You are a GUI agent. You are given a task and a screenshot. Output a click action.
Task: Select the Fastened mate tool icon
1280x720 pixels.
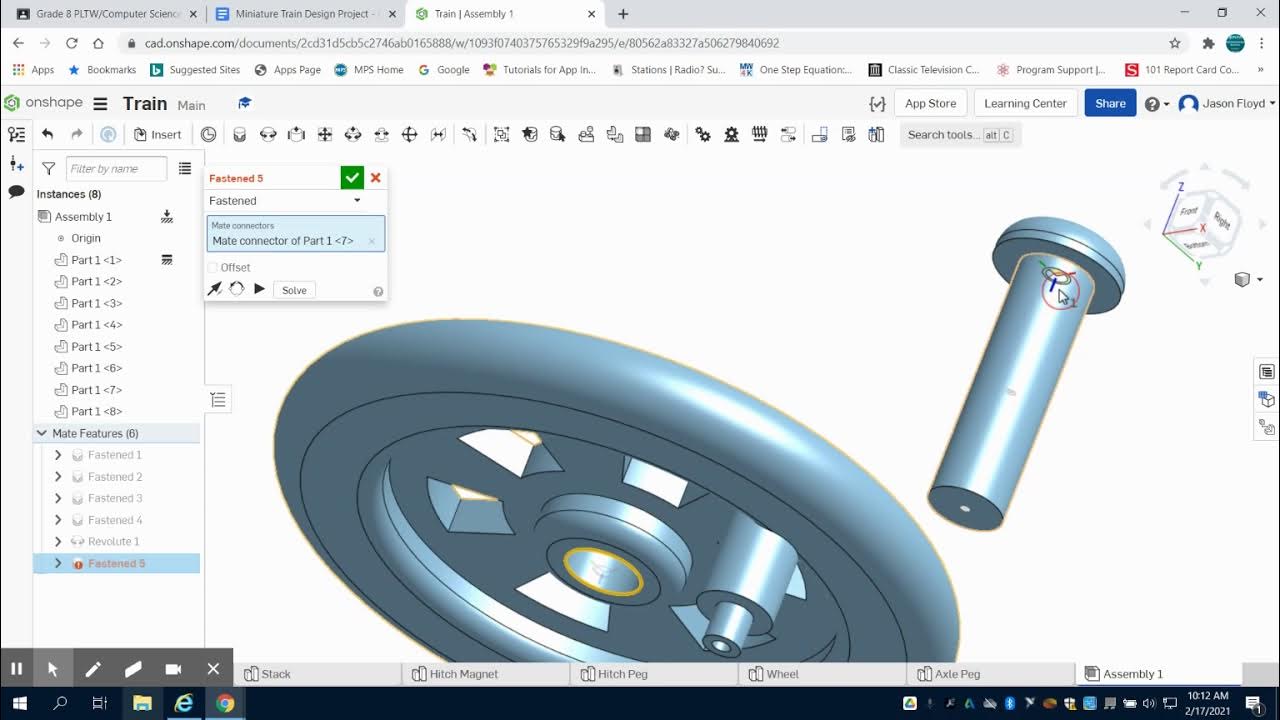tap(239, 134)
